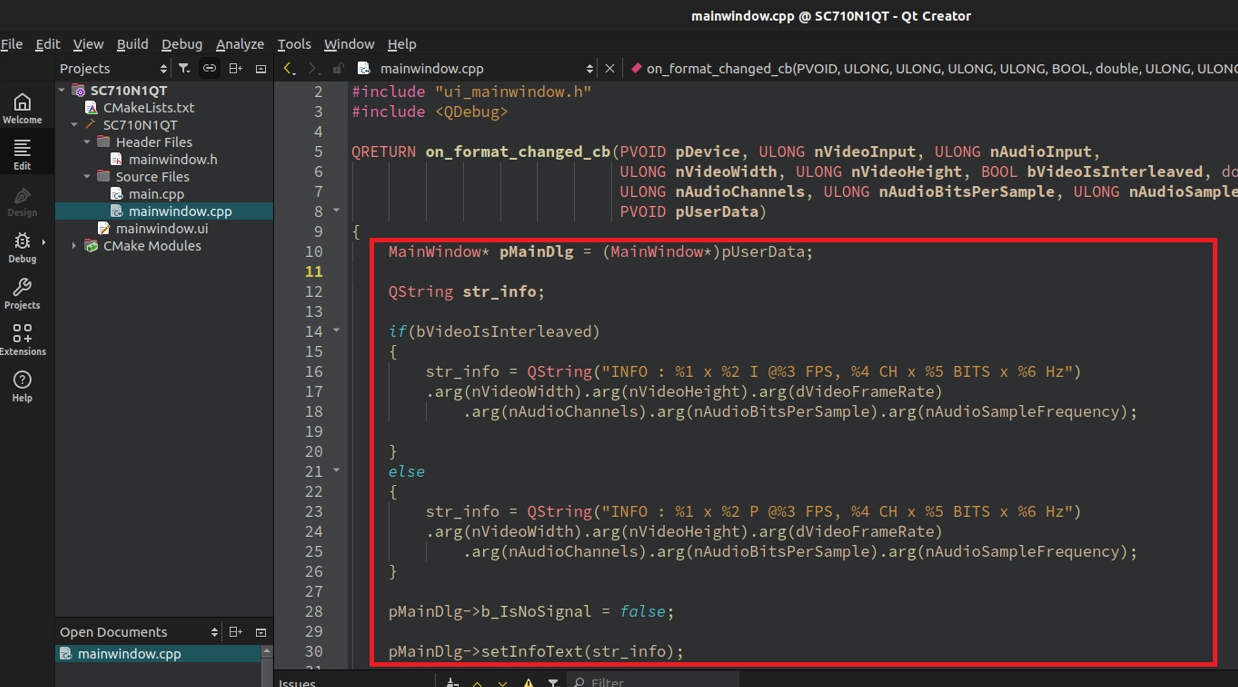The width and height of the screenshot is (1238, 687).
Task: Open the Analyze menu
Action: pos(240,44)
